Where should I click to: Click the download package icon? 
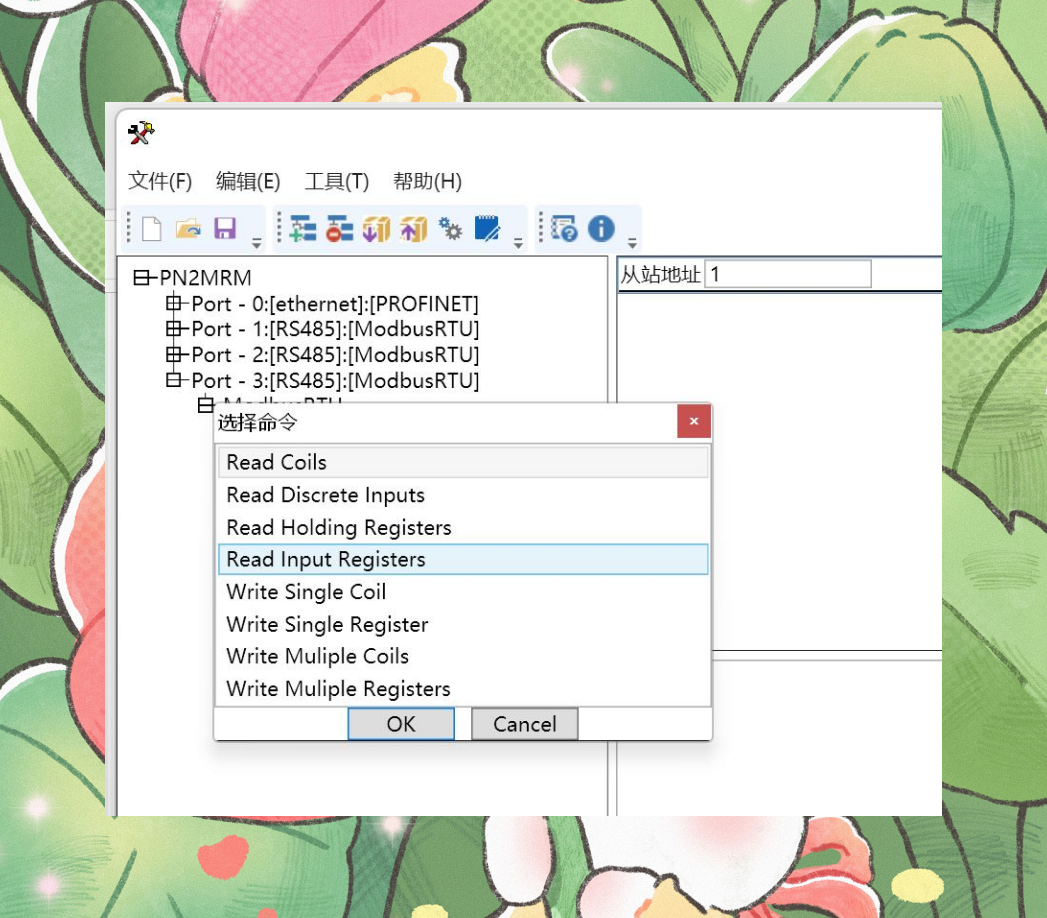(x=376, y=229)
